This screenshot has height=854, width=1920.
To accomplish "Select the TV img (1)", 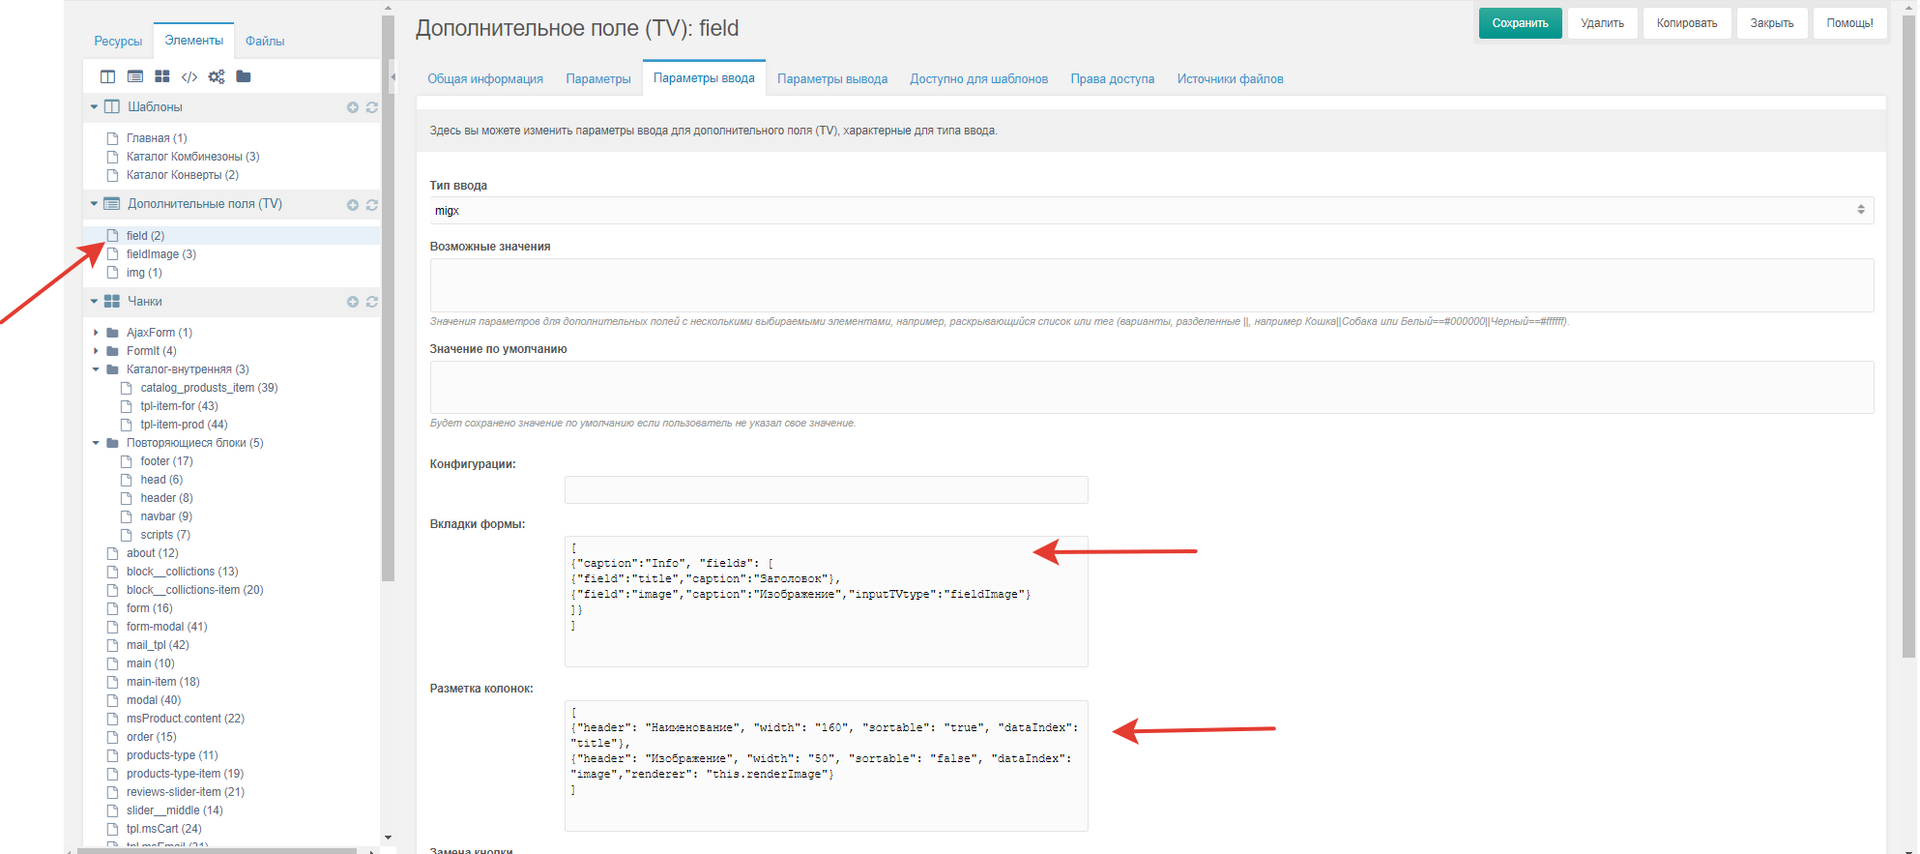I will [x=144, y=273].
